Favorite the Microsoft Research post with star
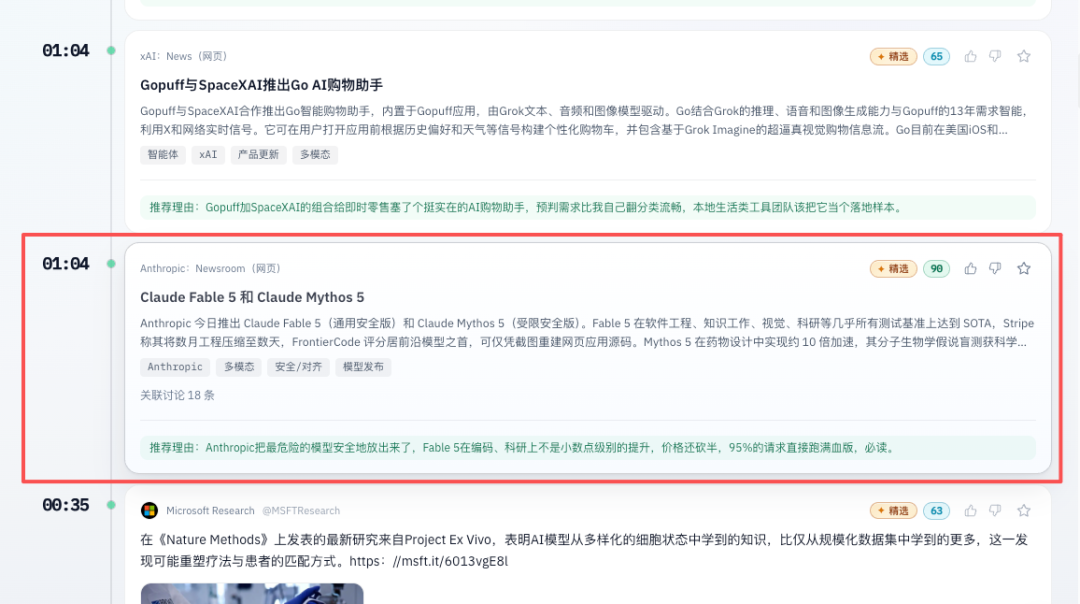 (x=1024, y=510)
